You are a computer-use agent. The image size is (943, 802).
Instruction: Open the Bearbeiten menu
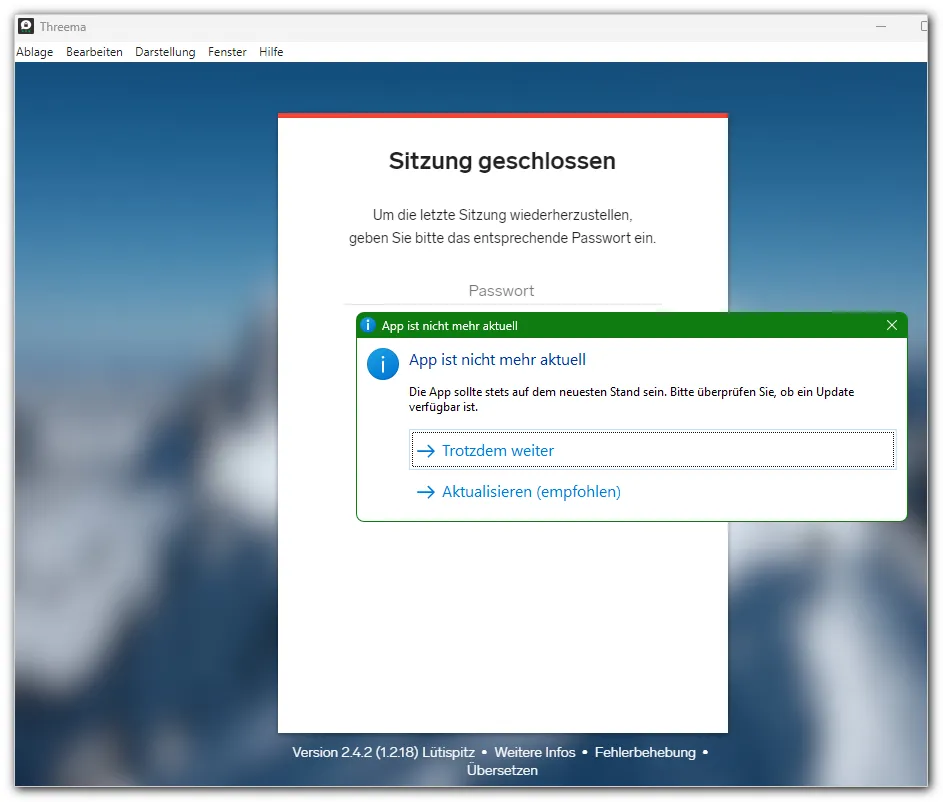click(94, 52)
